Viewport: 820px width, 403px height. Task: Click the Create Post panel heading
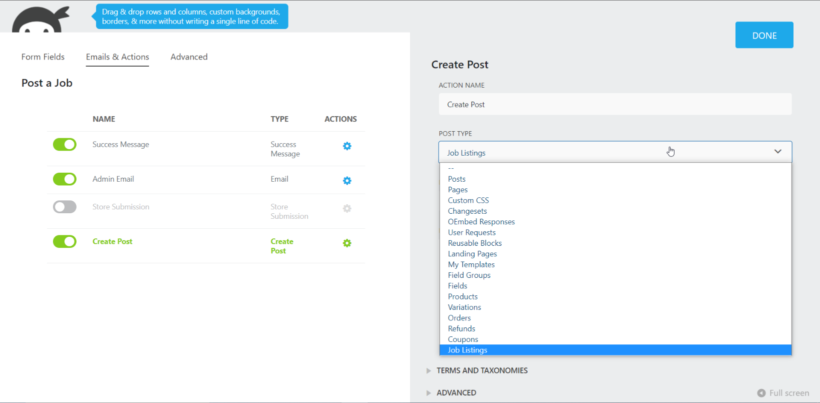pos(460,65)
